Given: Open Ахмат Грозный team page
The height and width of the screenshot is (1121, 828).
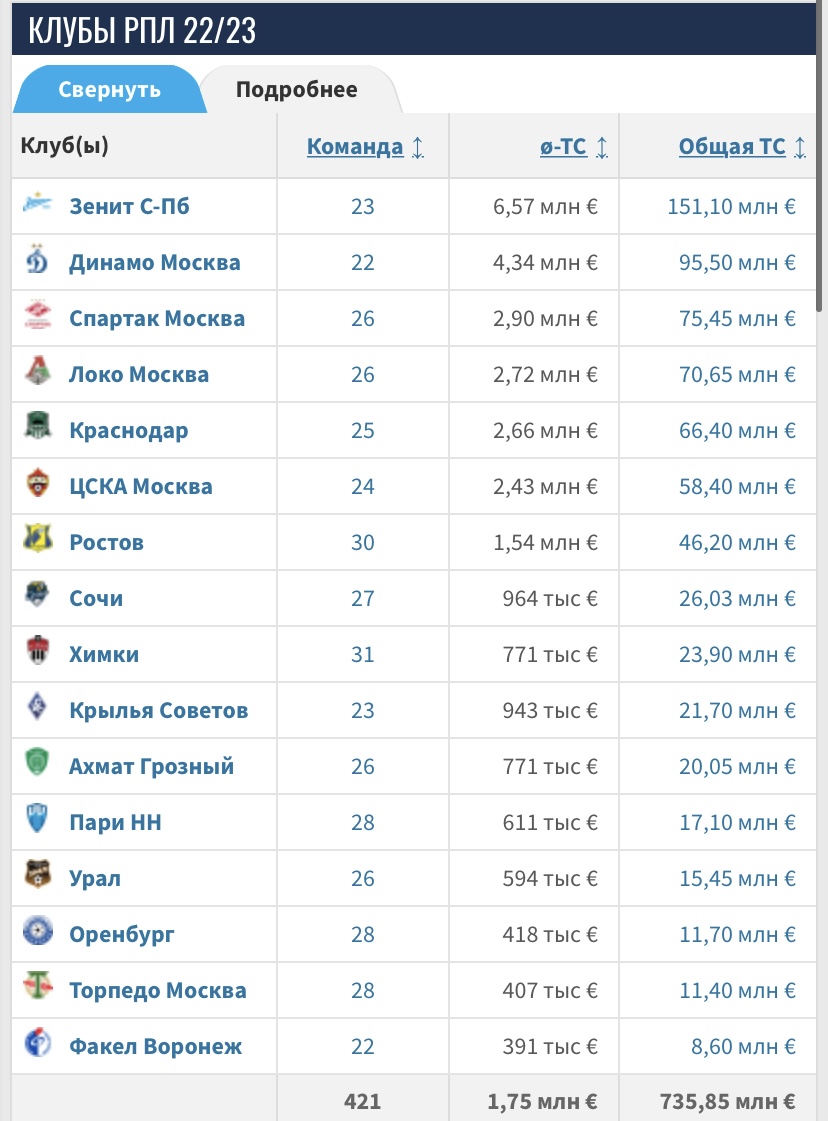Looking at the screenshot, I should click(x=152, y=766).
